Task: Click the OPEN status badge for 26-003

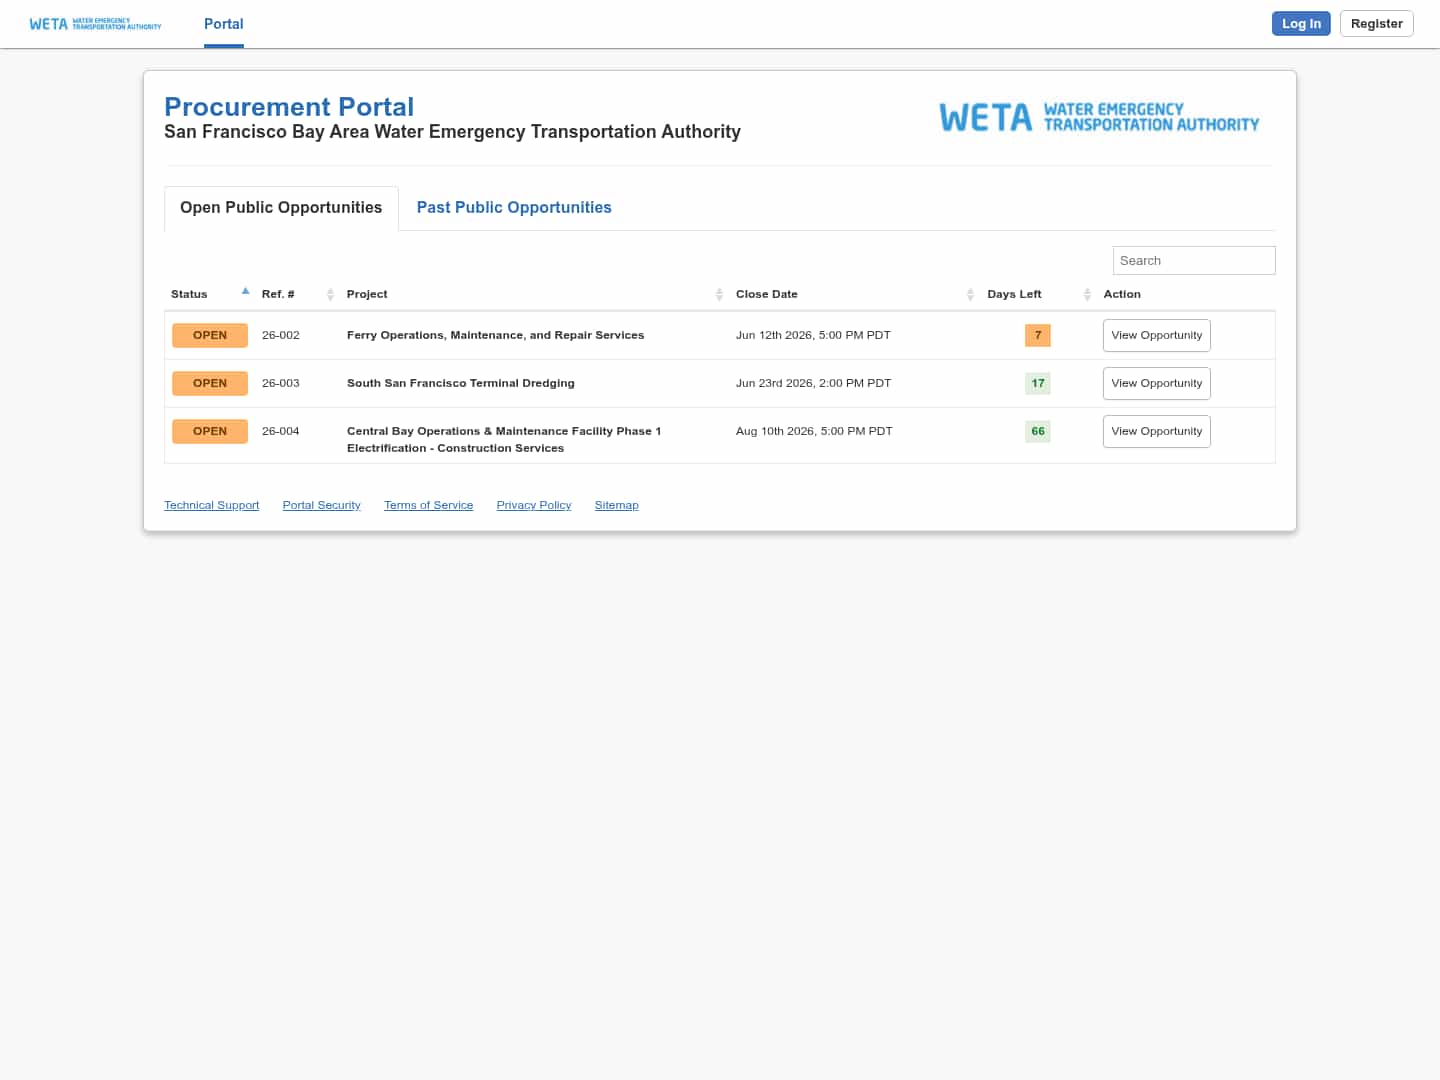Action: click(x=210, y=383)
